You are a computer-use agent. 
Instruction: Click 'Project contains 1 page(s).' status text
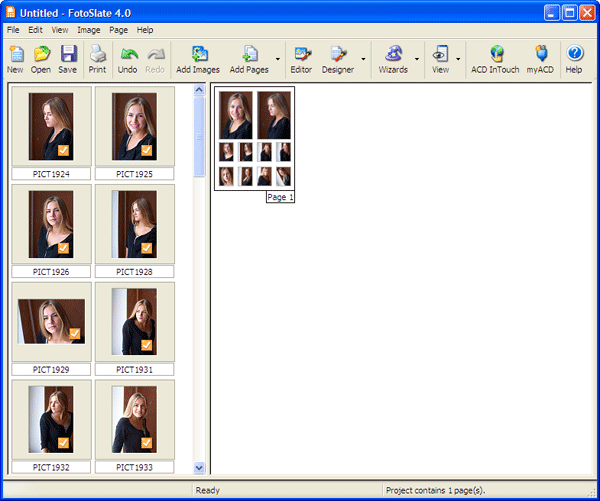click(x=435, y=490)
